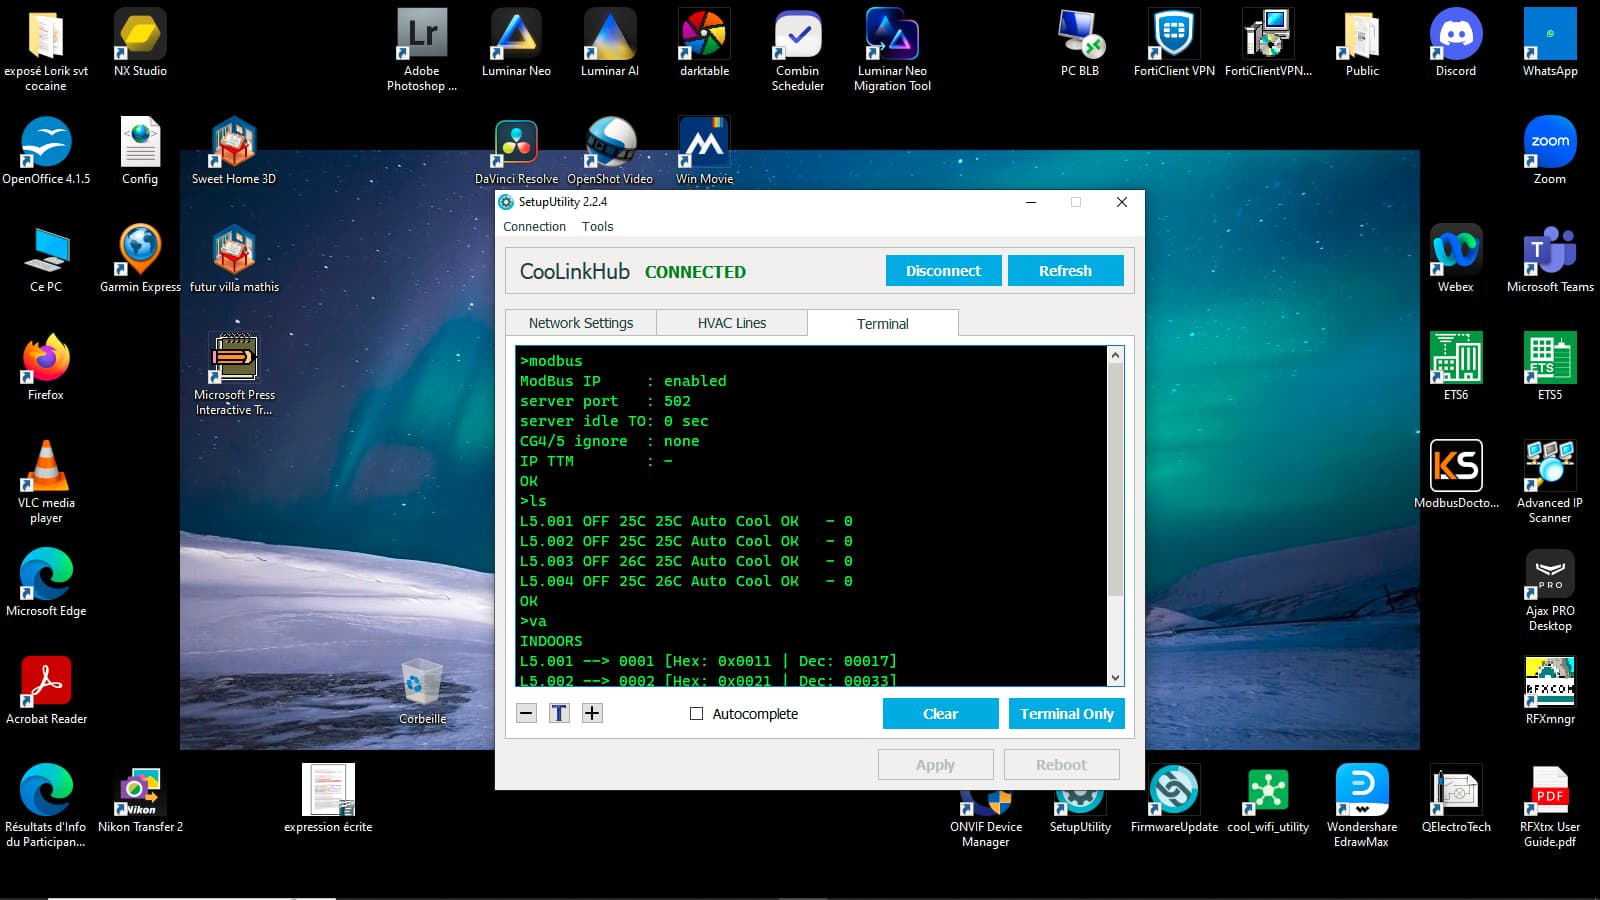Click the Refresh button
The width and height of the screenshot is (1600, 900).
tap(1065, 271)
